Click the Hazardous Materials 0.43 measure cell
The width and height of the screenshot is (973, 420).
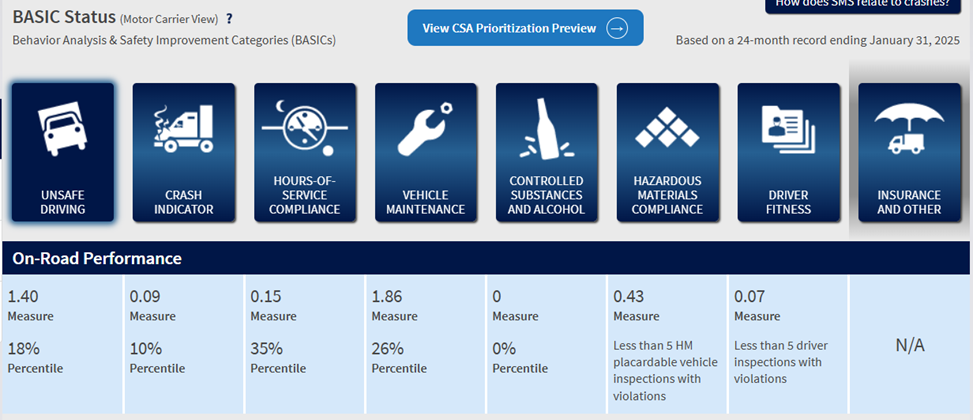pyautogui.click(x=667, y=305)
